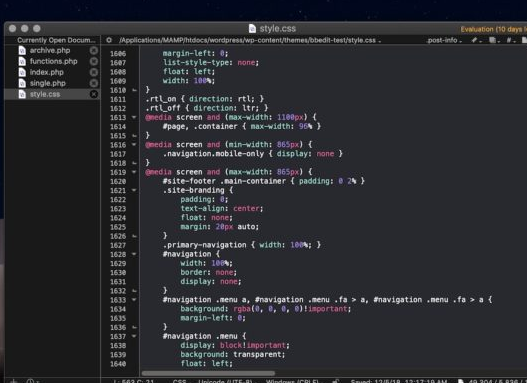527x383 pixels.
Task: Click the Currently Open Documents header
Action: click(56, 40)
